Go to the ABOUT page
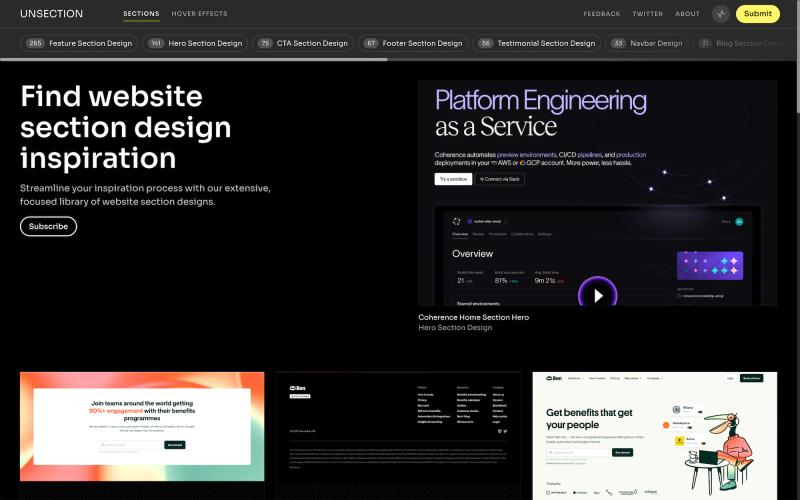 (687, 14)
